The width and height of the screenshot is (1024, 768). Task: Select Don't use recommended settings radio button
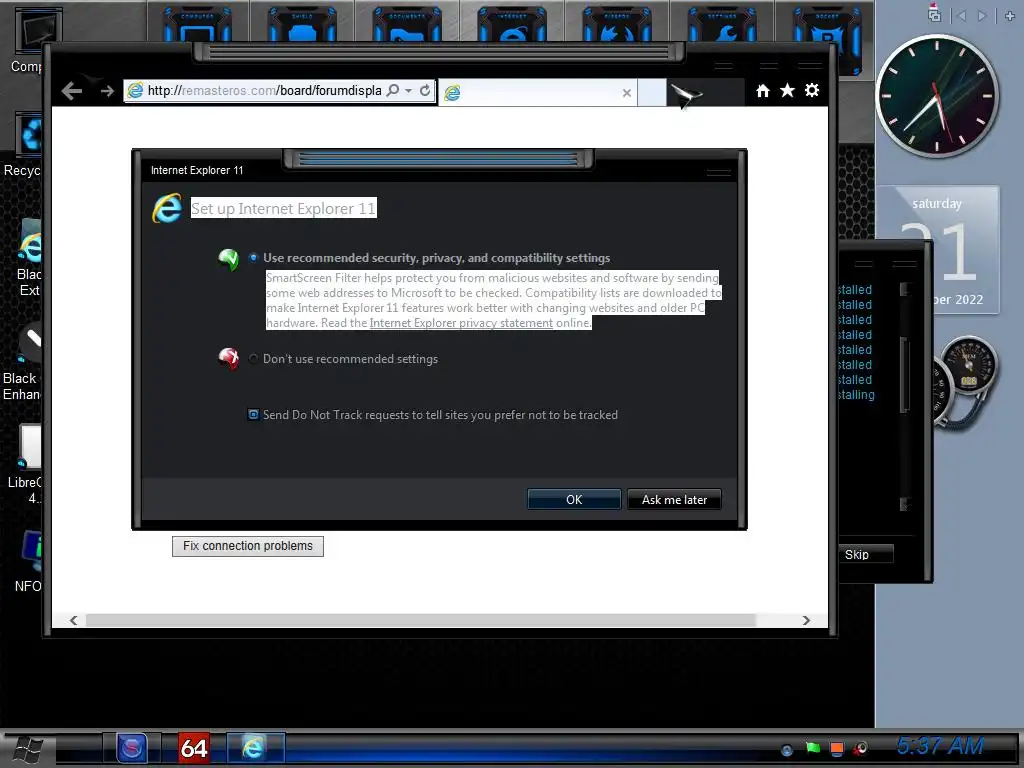click(253, 358)
